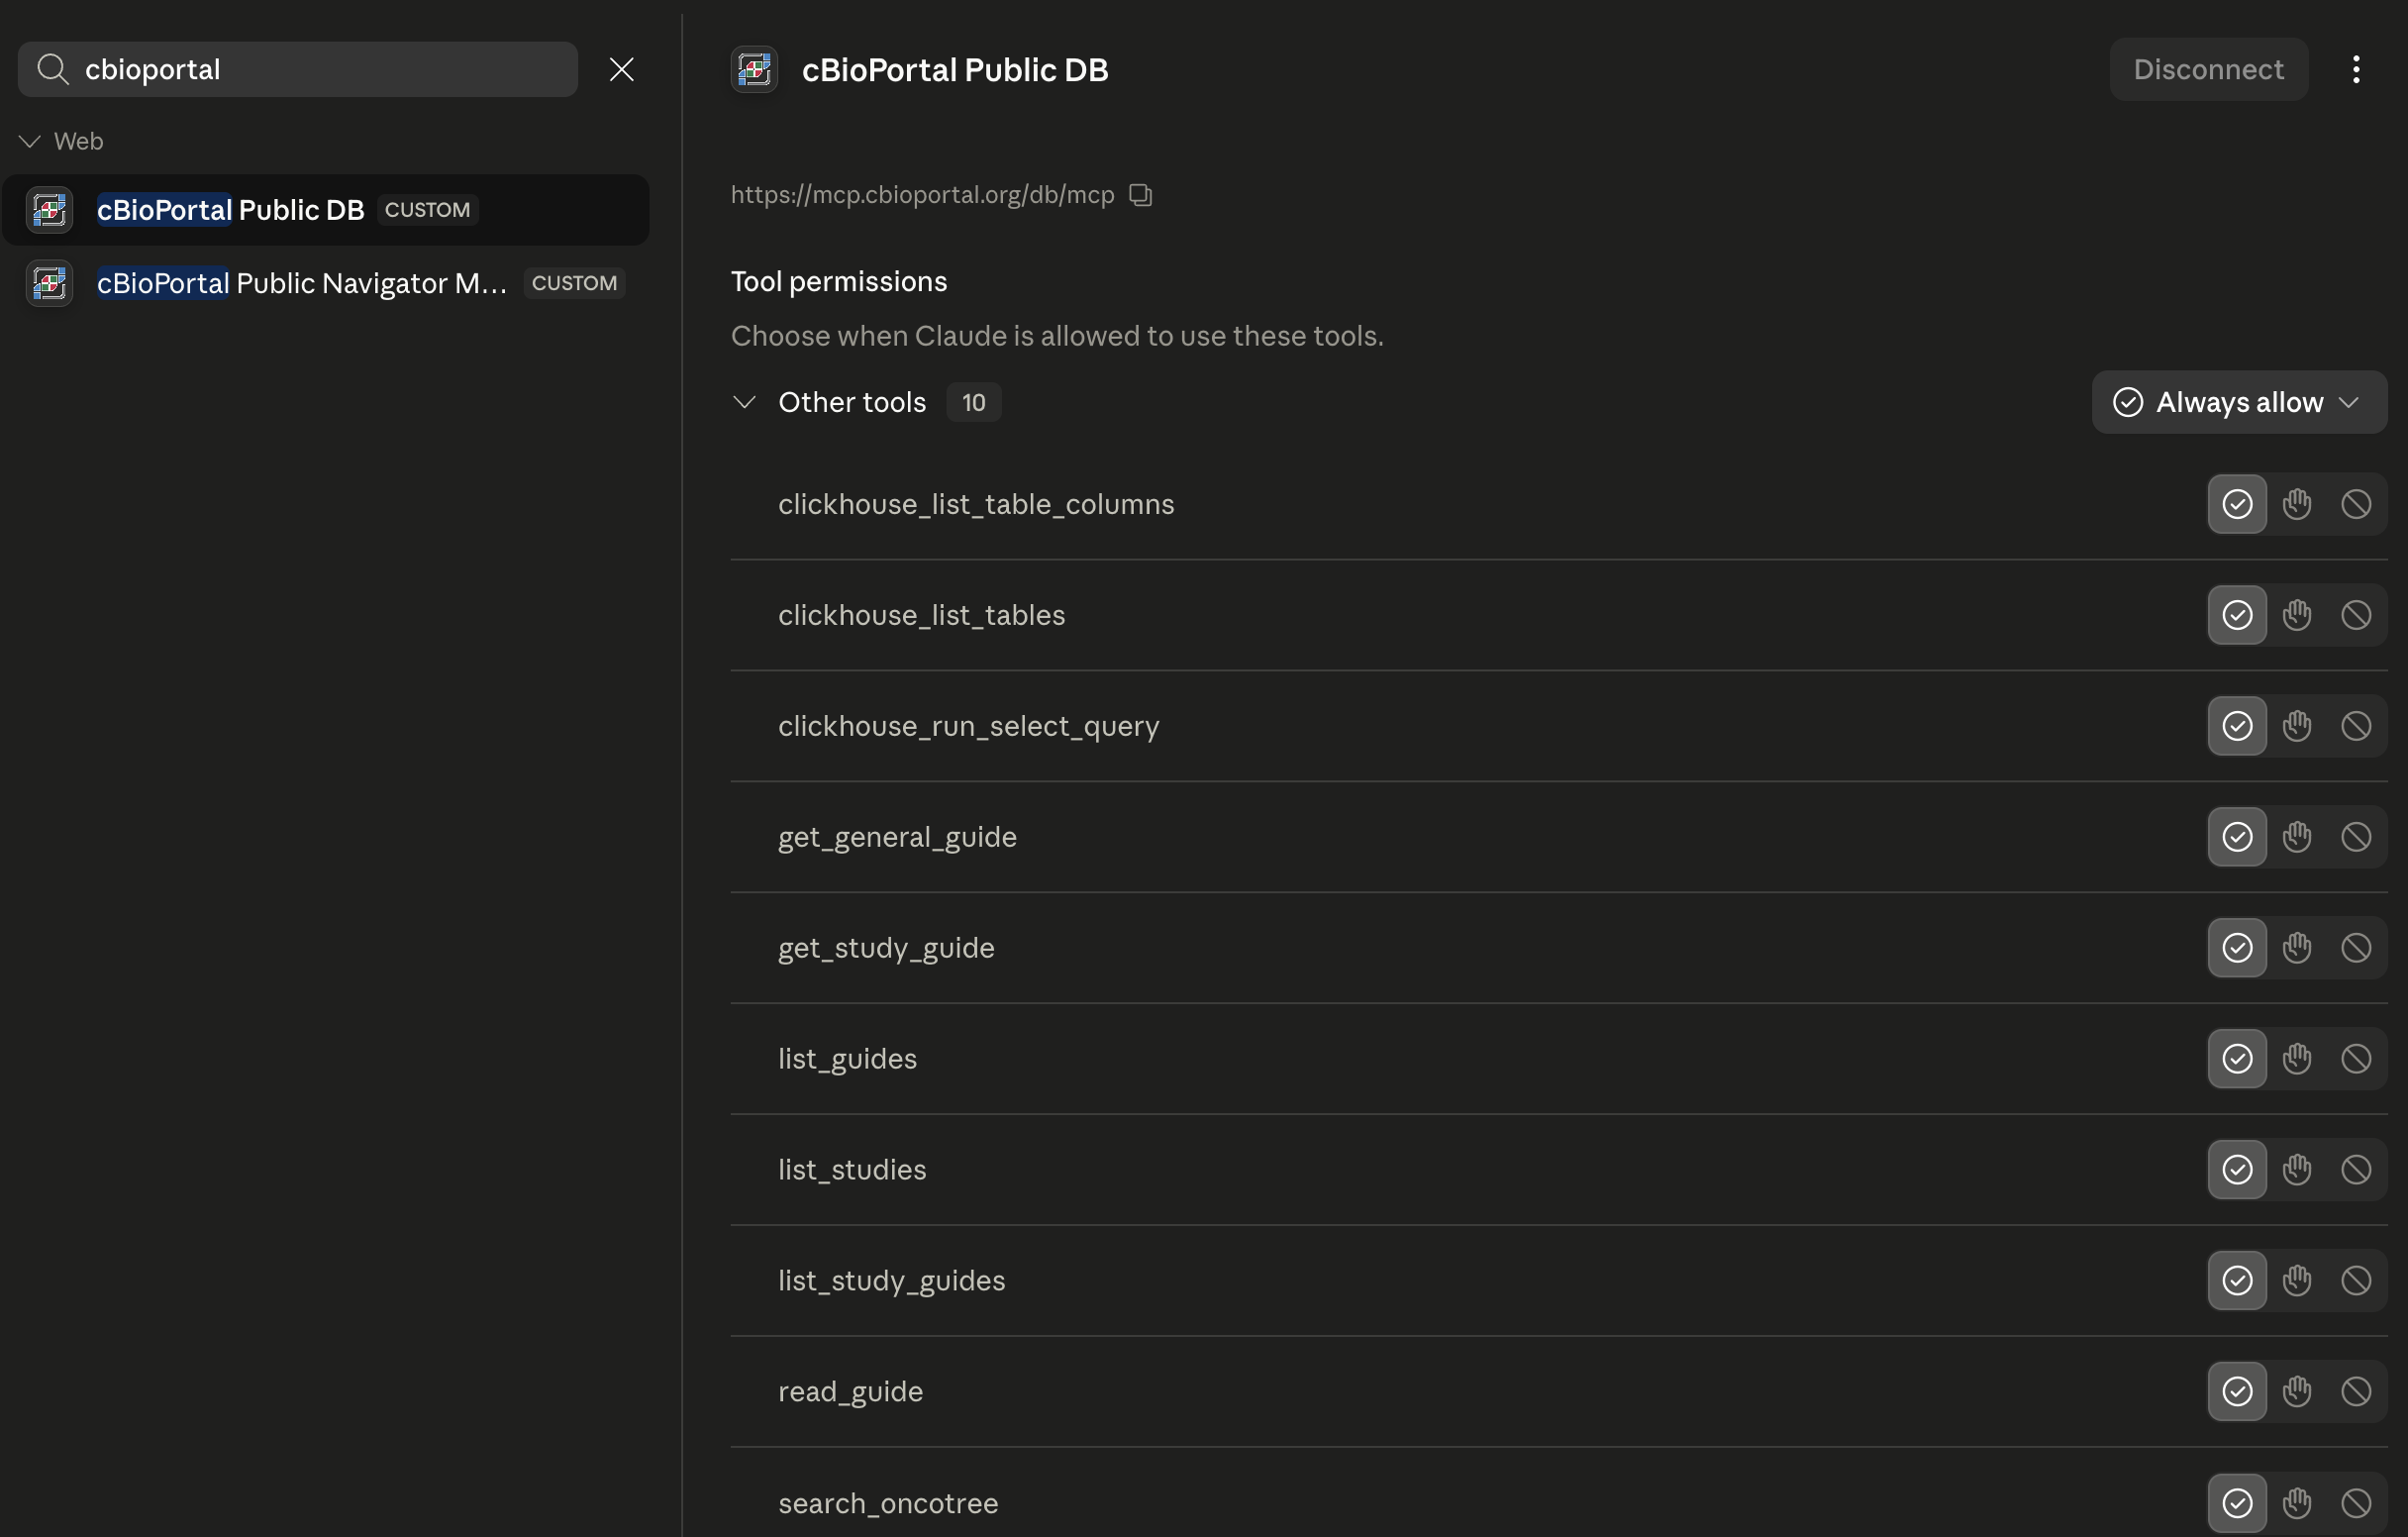Require approval for read_guide
Screen dimensions: 2408x1537
(2297, 1392)
